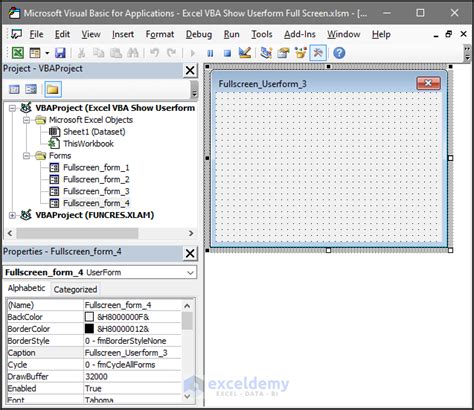Click Properties list scroll up arrow

[x=187, y=306]
